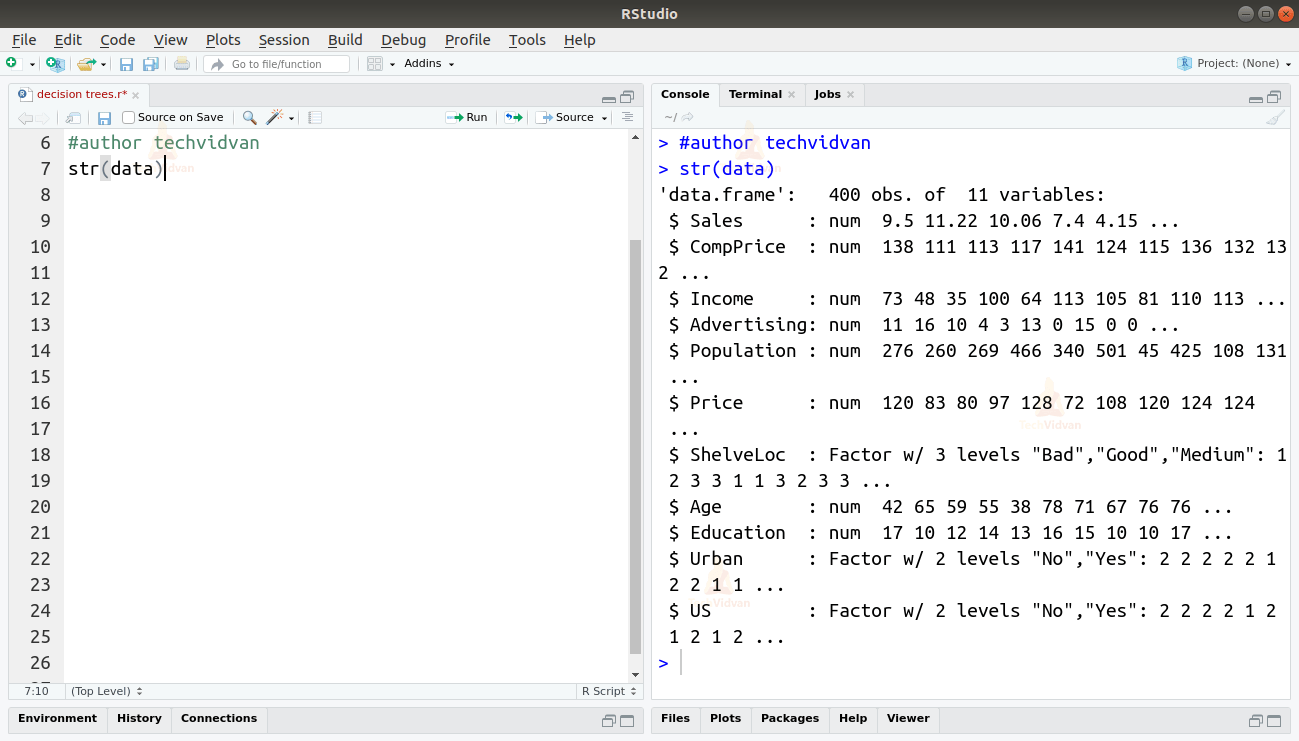Screen dimensions: 1299x741
Task: Save all open documents
Action: (x=151, y=63)
